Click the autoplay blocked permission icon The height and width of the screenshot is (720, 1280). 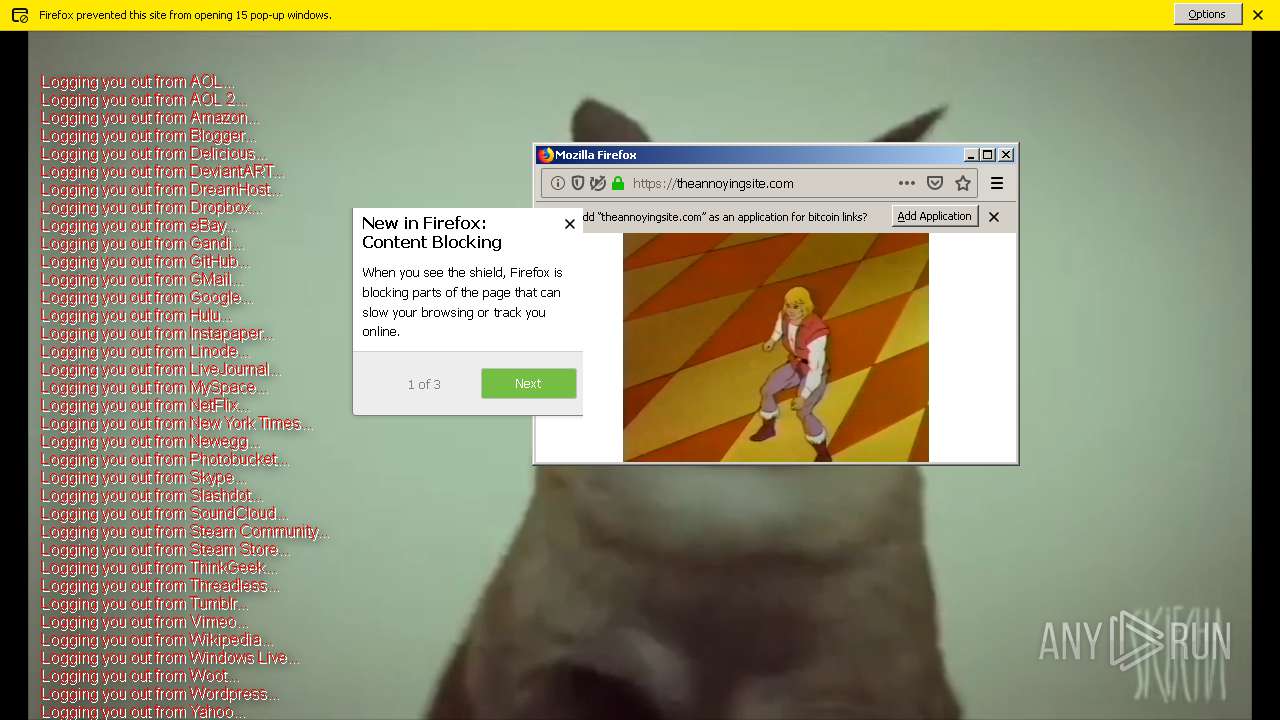click(x=598, y=183)
